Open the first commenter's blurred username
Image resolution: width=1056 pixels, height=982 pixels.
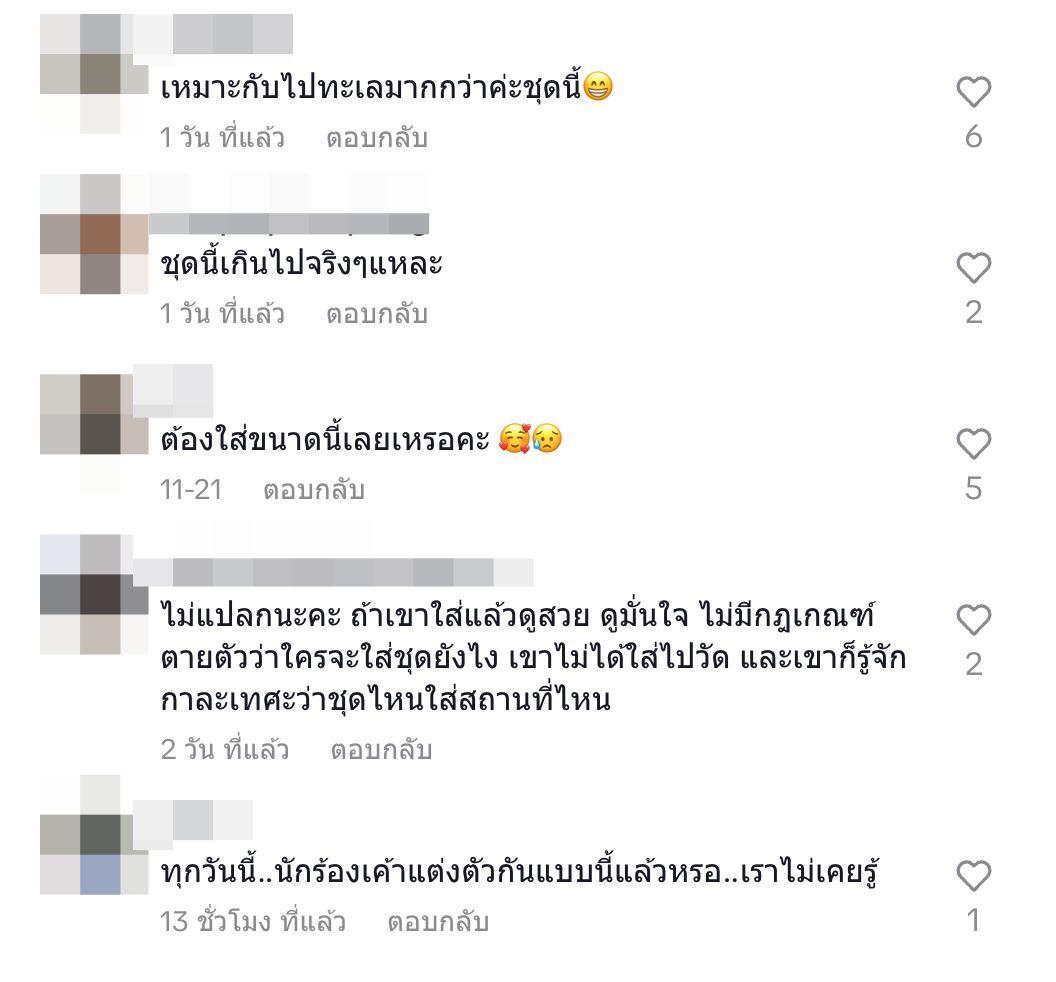[213, 34]
